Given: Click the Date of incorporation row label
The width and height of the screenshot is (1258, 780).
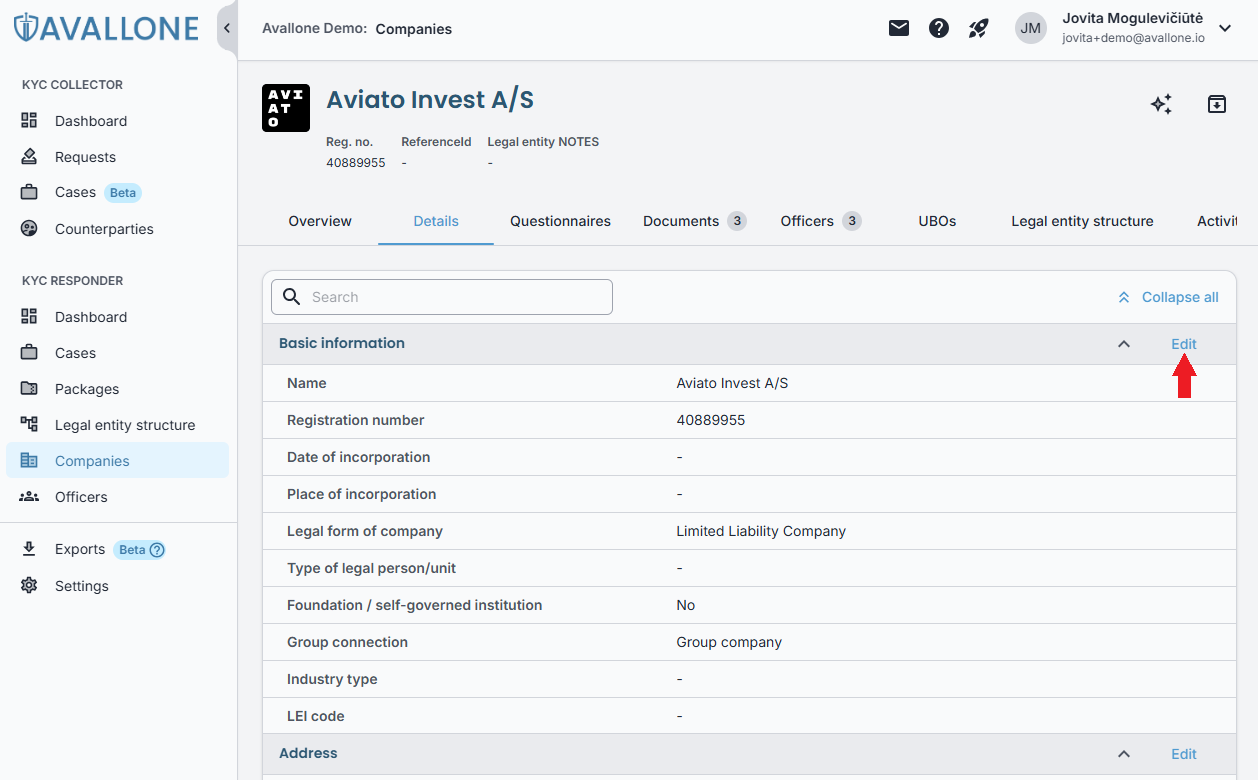Looking at the screenshot, I should pos(358,457).
